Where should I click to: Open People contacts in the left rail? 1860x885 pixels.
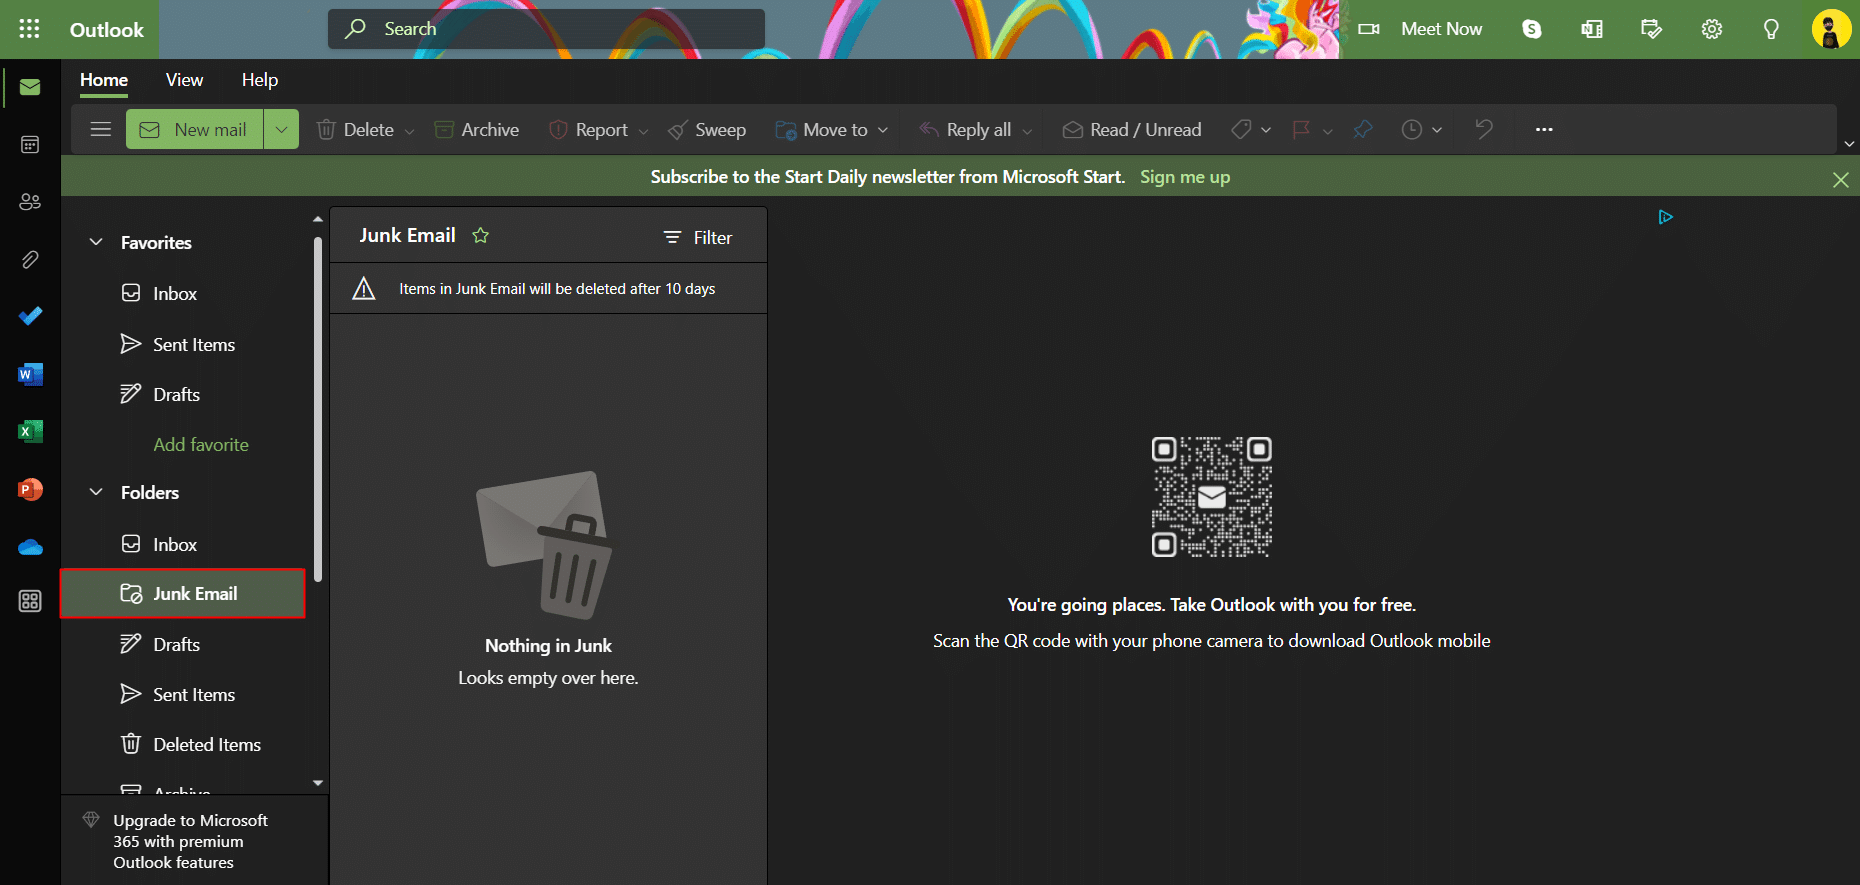(30, 202)
